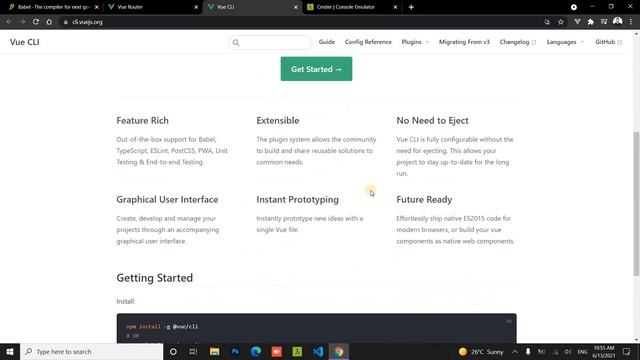640x360 pixels.
Task: Open the Chrome profile avatar
Action: pos(618,21)
